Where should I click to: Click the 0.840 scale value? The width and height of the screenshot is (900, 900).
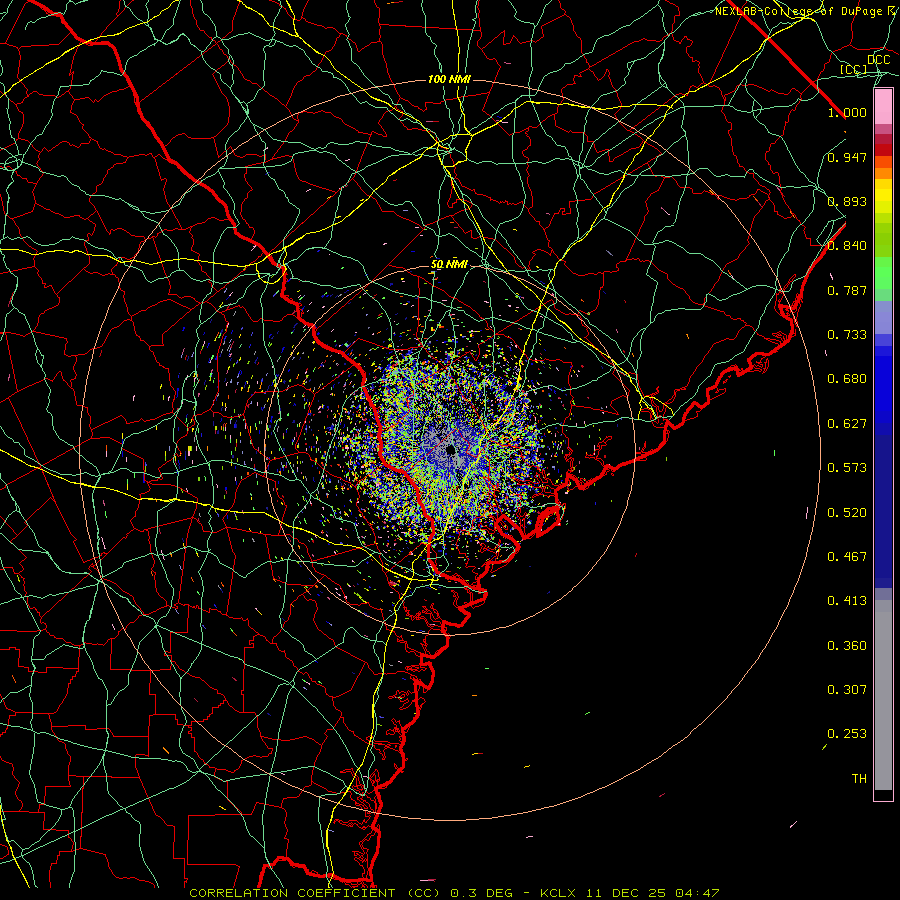coord(847,246)
